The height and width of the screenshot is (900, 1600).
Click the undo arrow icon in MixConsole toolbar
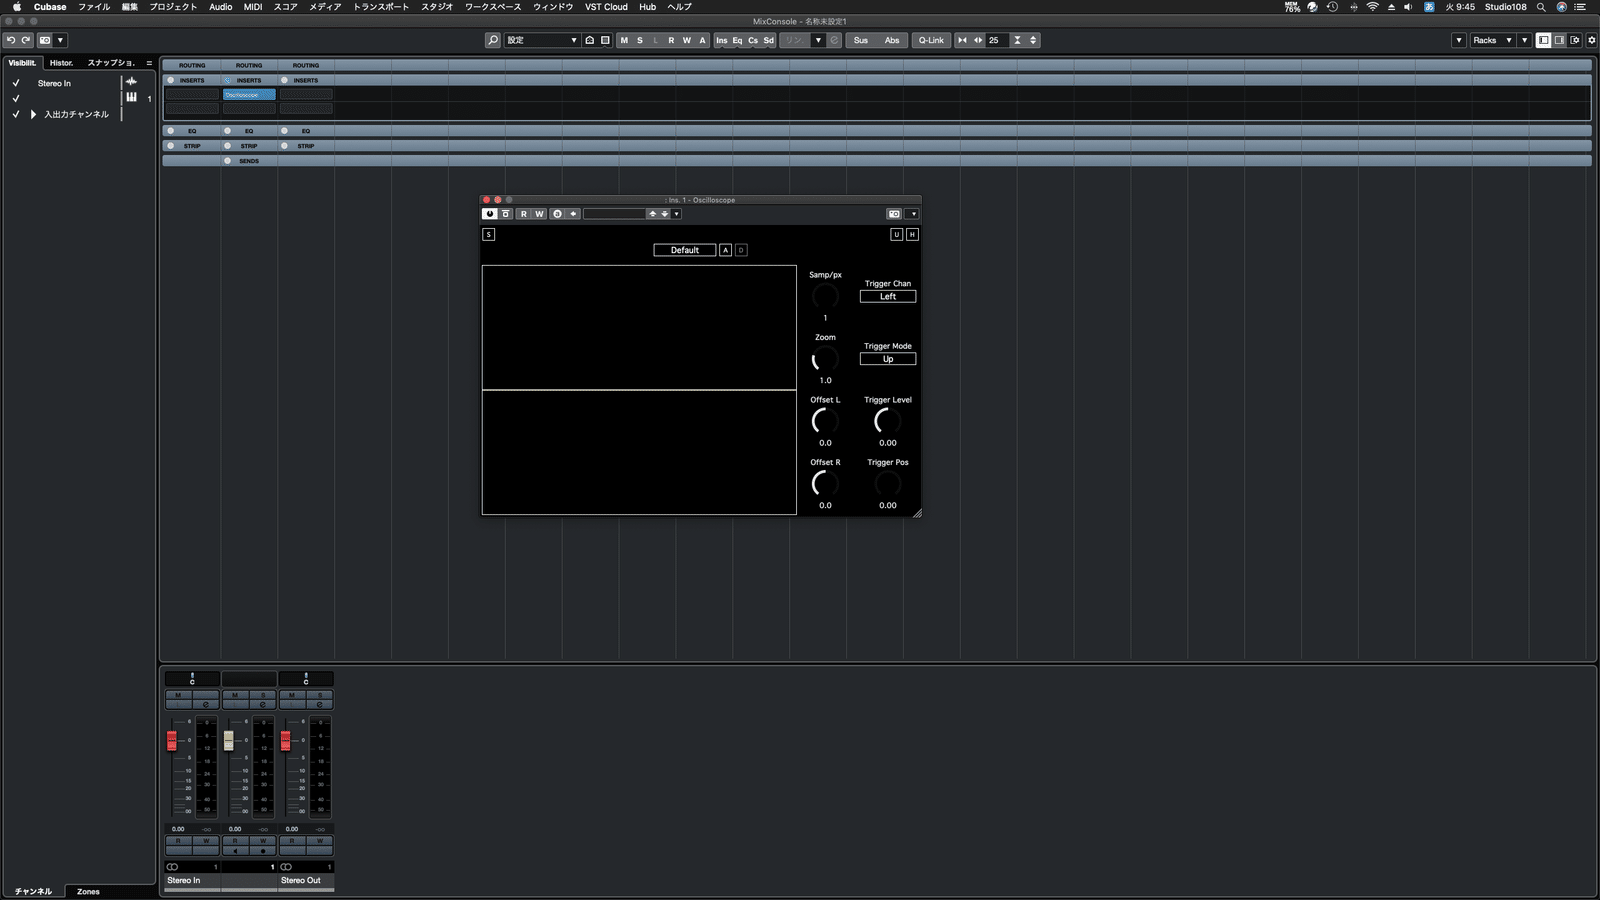(x=11, y=40)
